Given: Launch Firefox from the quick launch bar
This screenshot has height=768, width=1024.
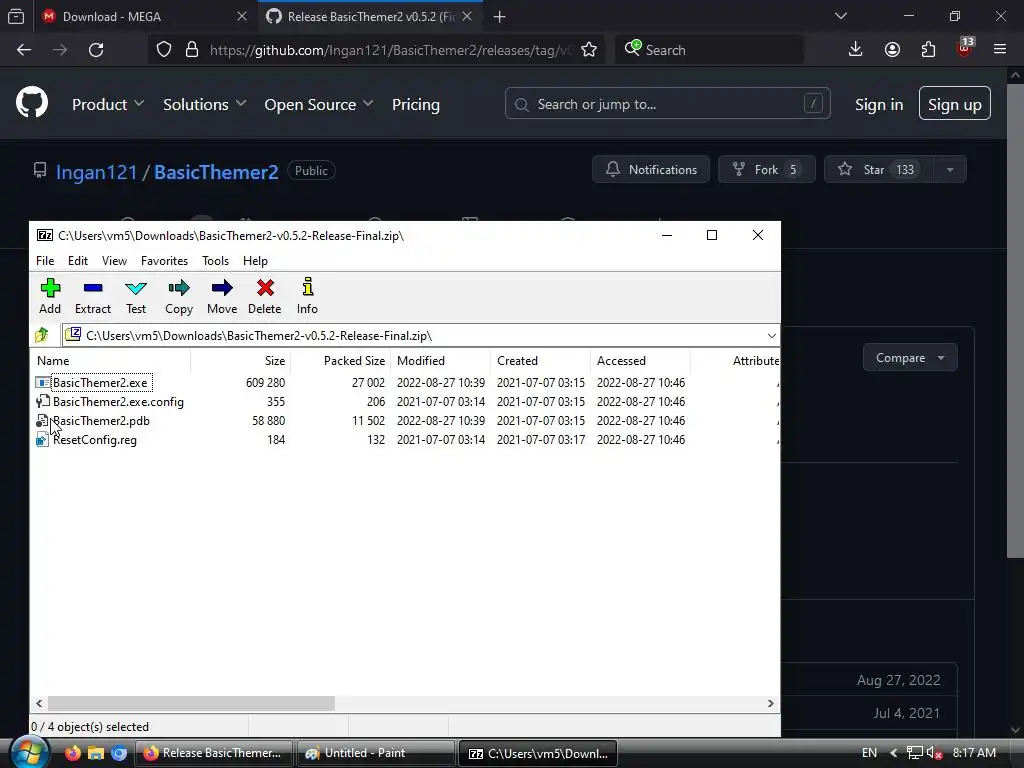Looking at the screenshot, I should click(x=72, y=753).
